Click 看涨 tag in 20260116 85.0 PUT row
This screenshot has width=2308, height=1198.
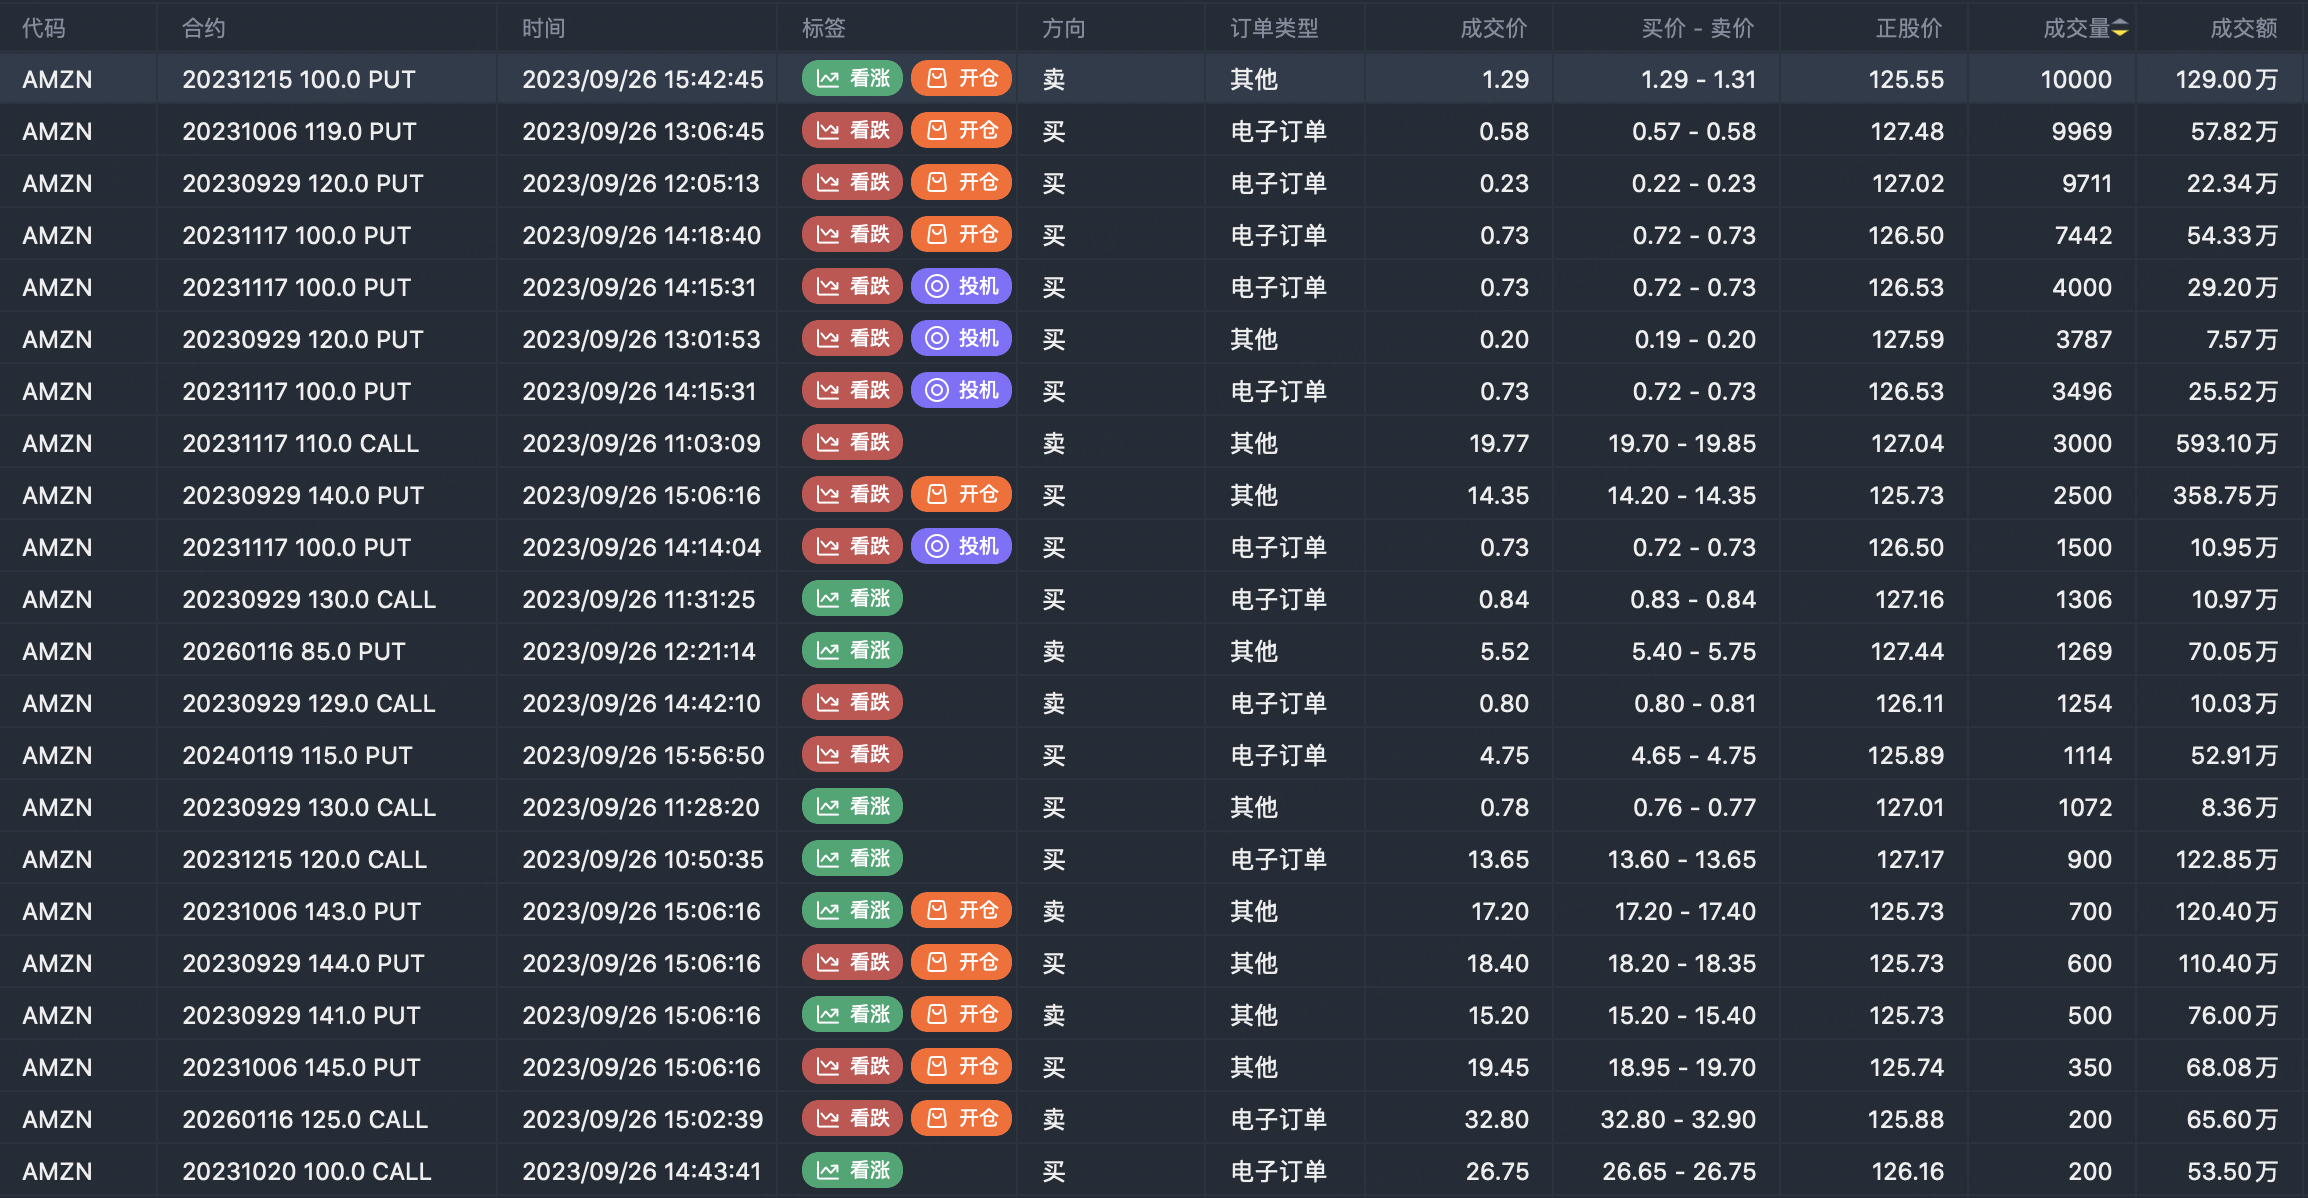852,650
